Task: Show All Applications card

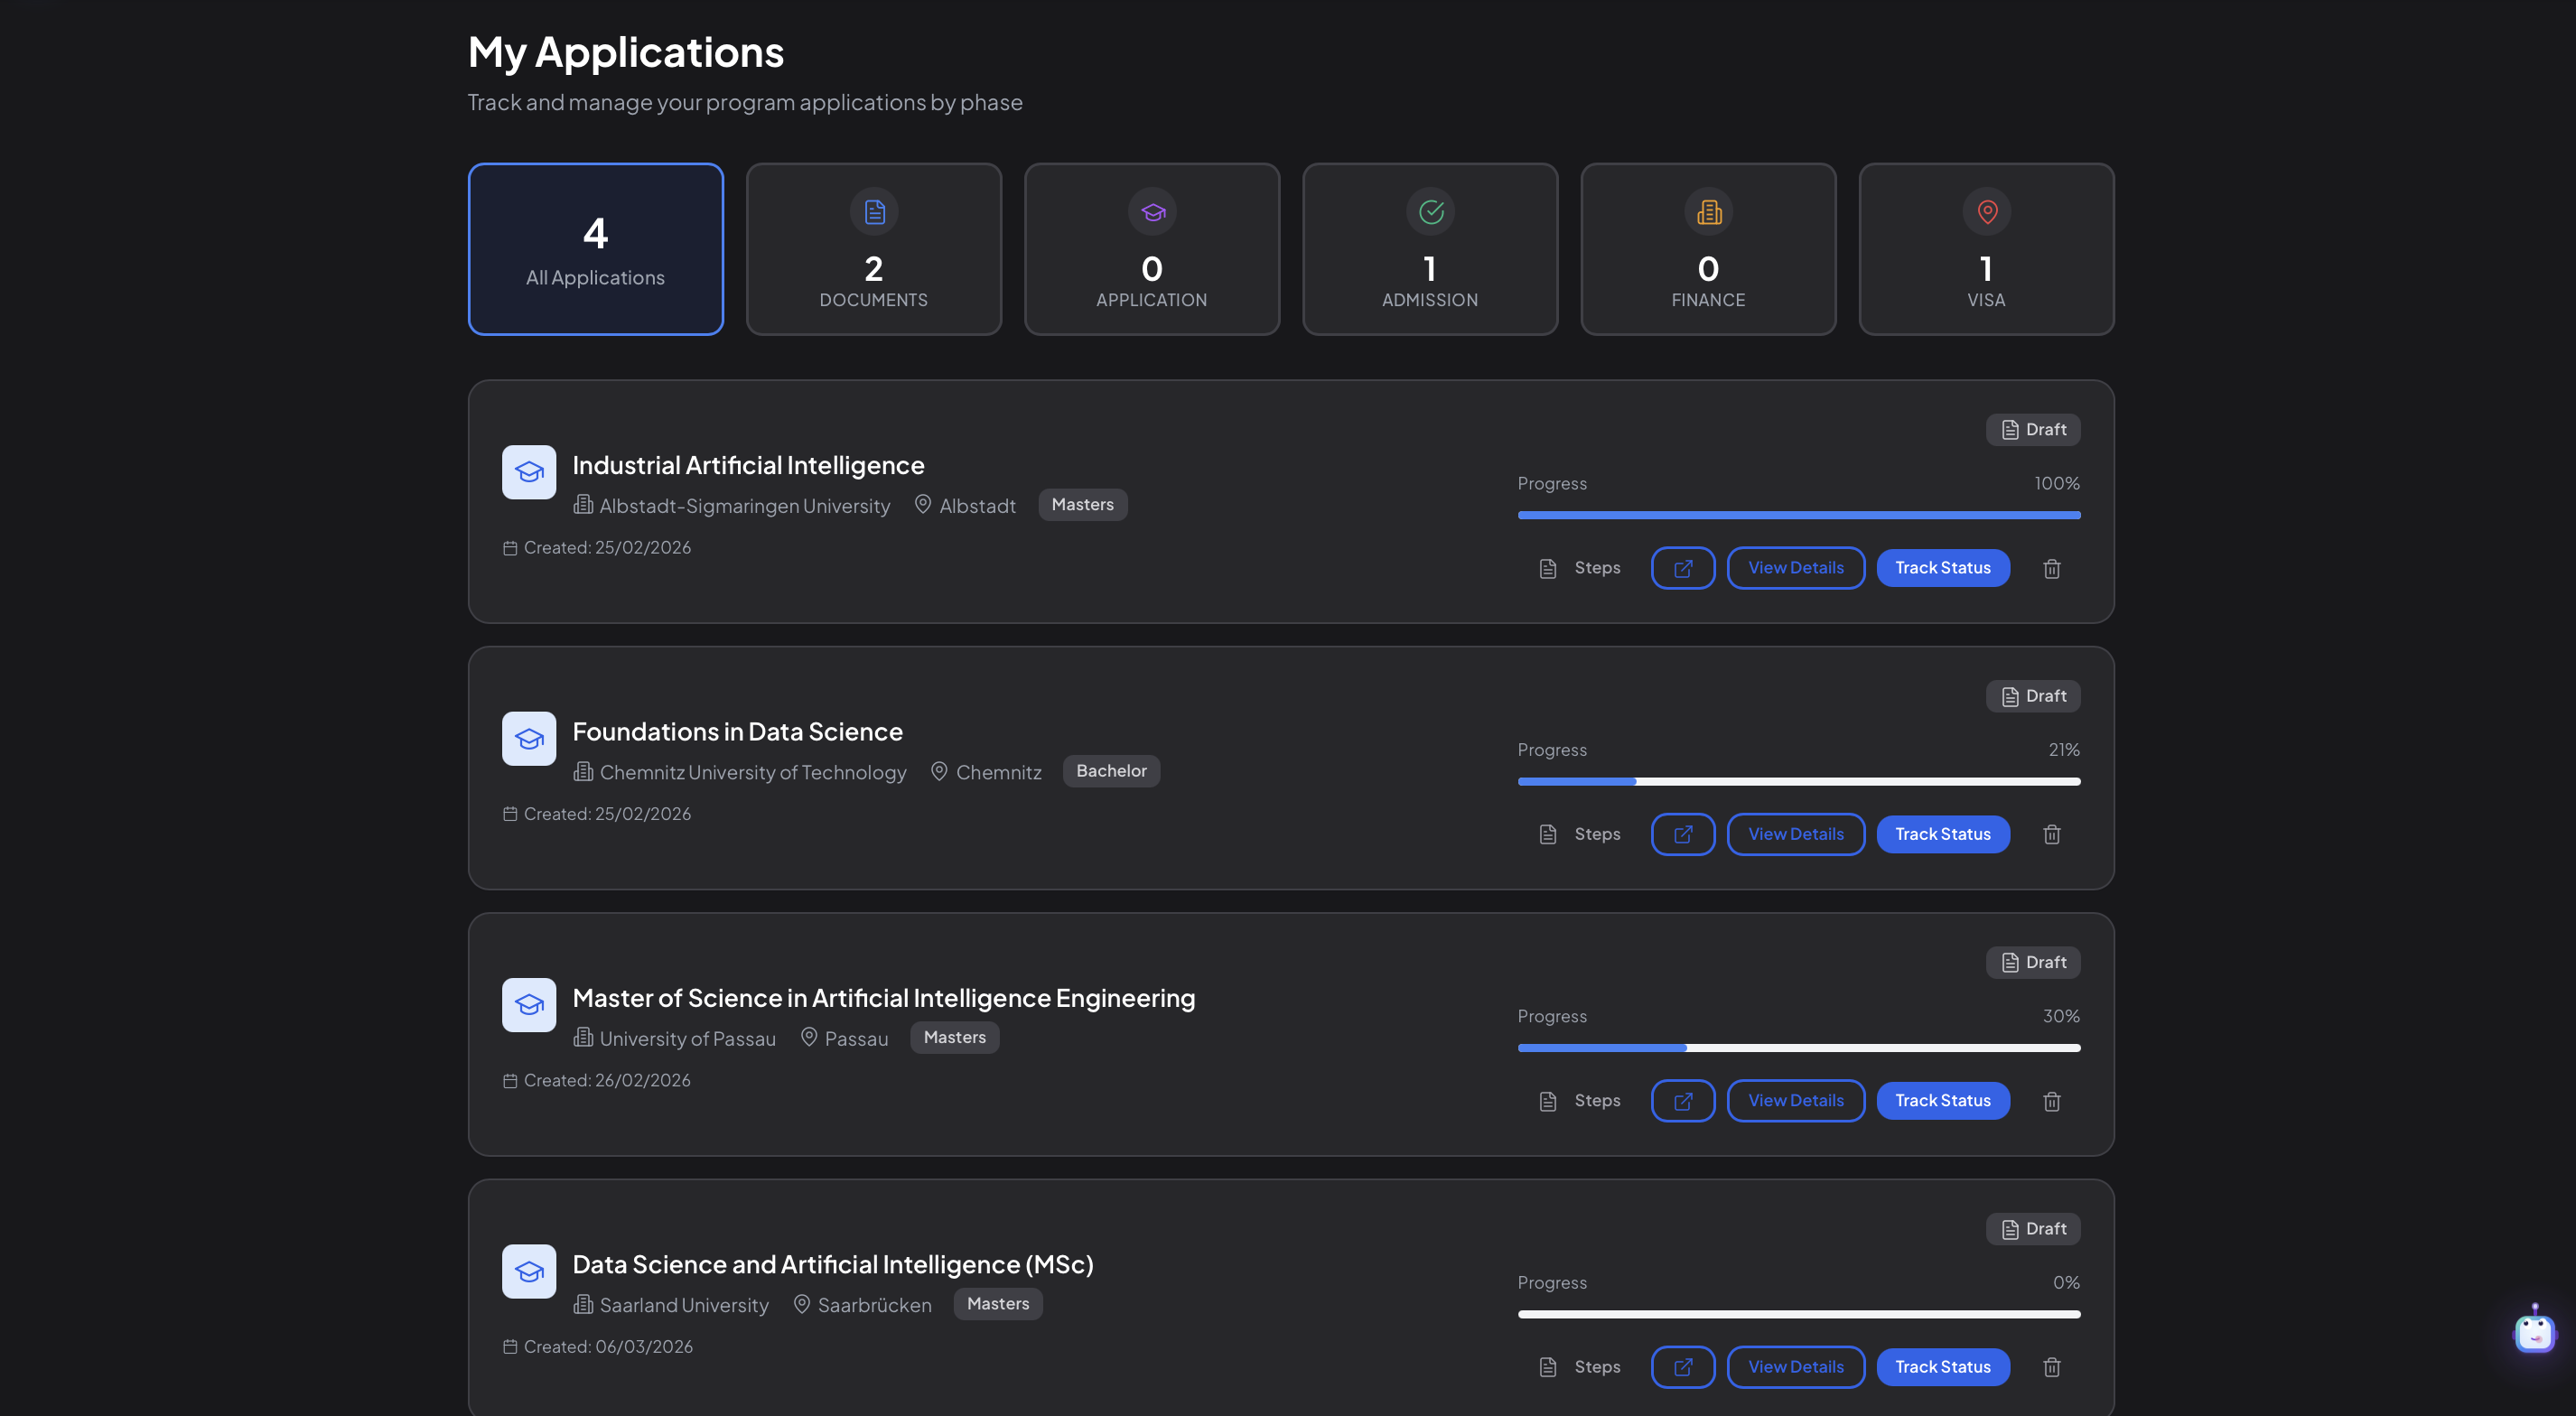Action: (595, 249)
